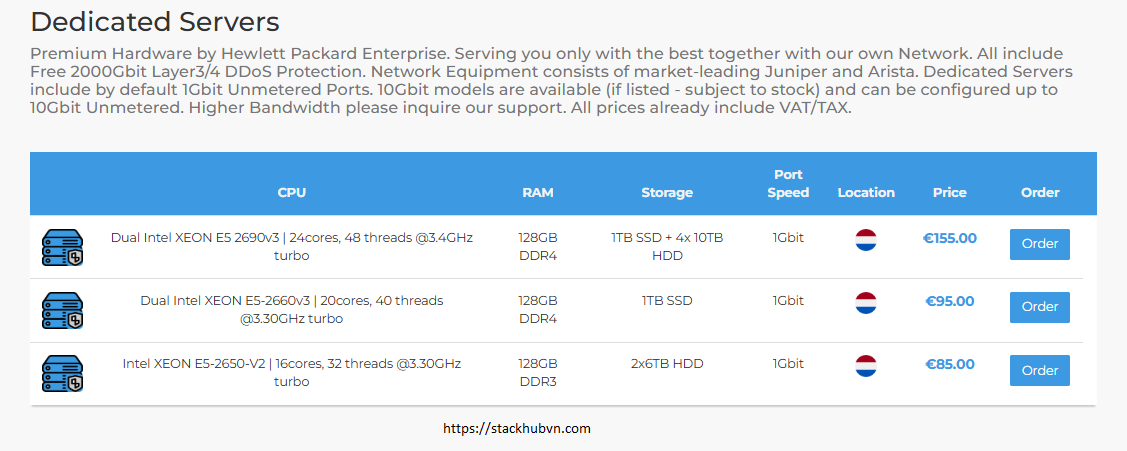Select the €155.00 price
Viewport: 1127px width, 451px height.
click(x=949, y=238)
